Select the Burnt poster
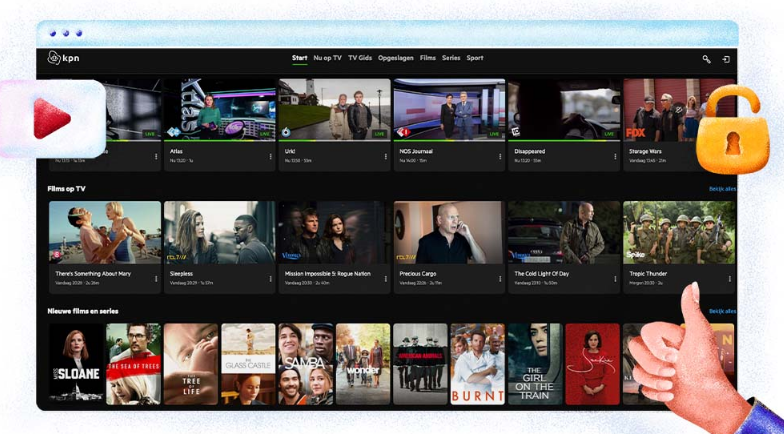The image size is (784, 434). coord(478,364)
